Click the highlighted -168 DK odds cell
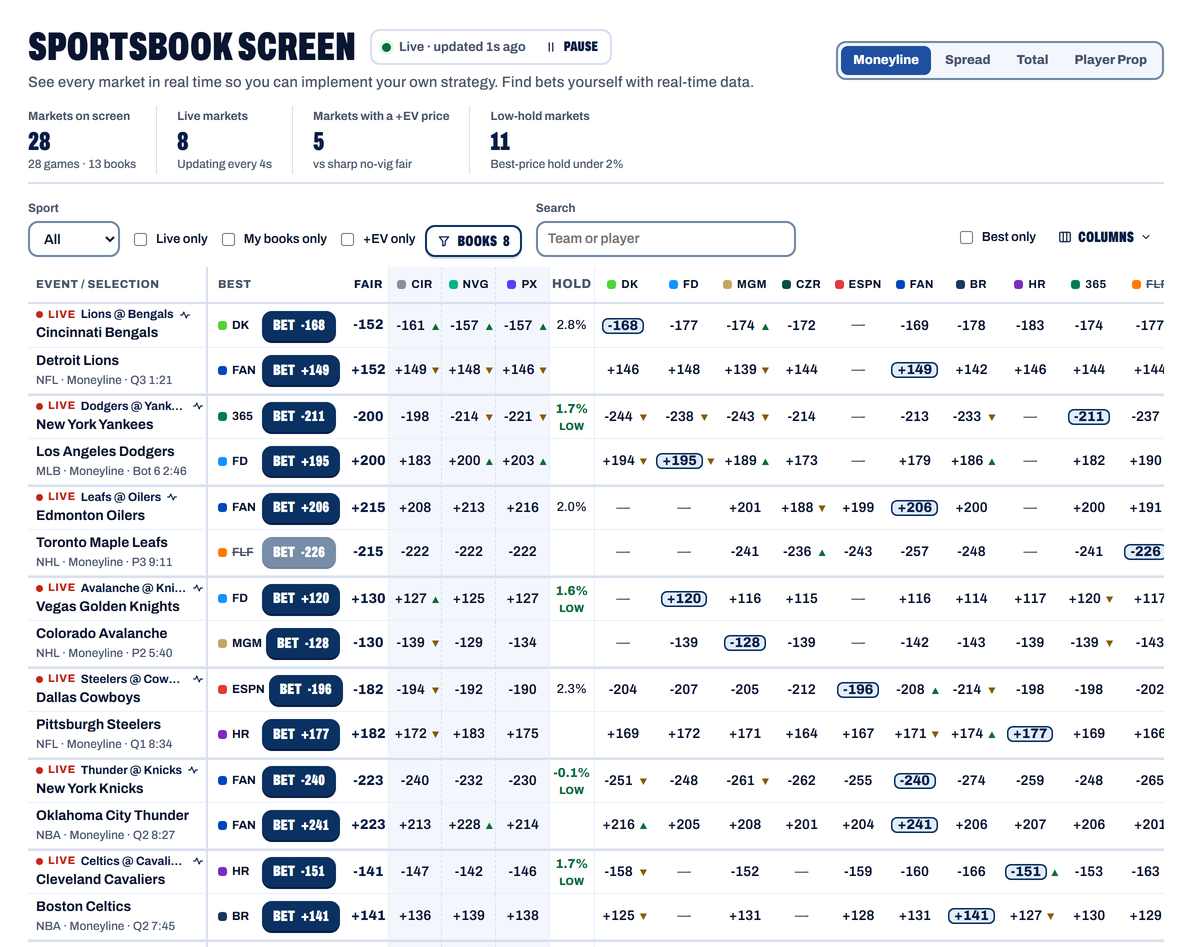The height and width of the screenshot is (947, 1192). point(623,326)
